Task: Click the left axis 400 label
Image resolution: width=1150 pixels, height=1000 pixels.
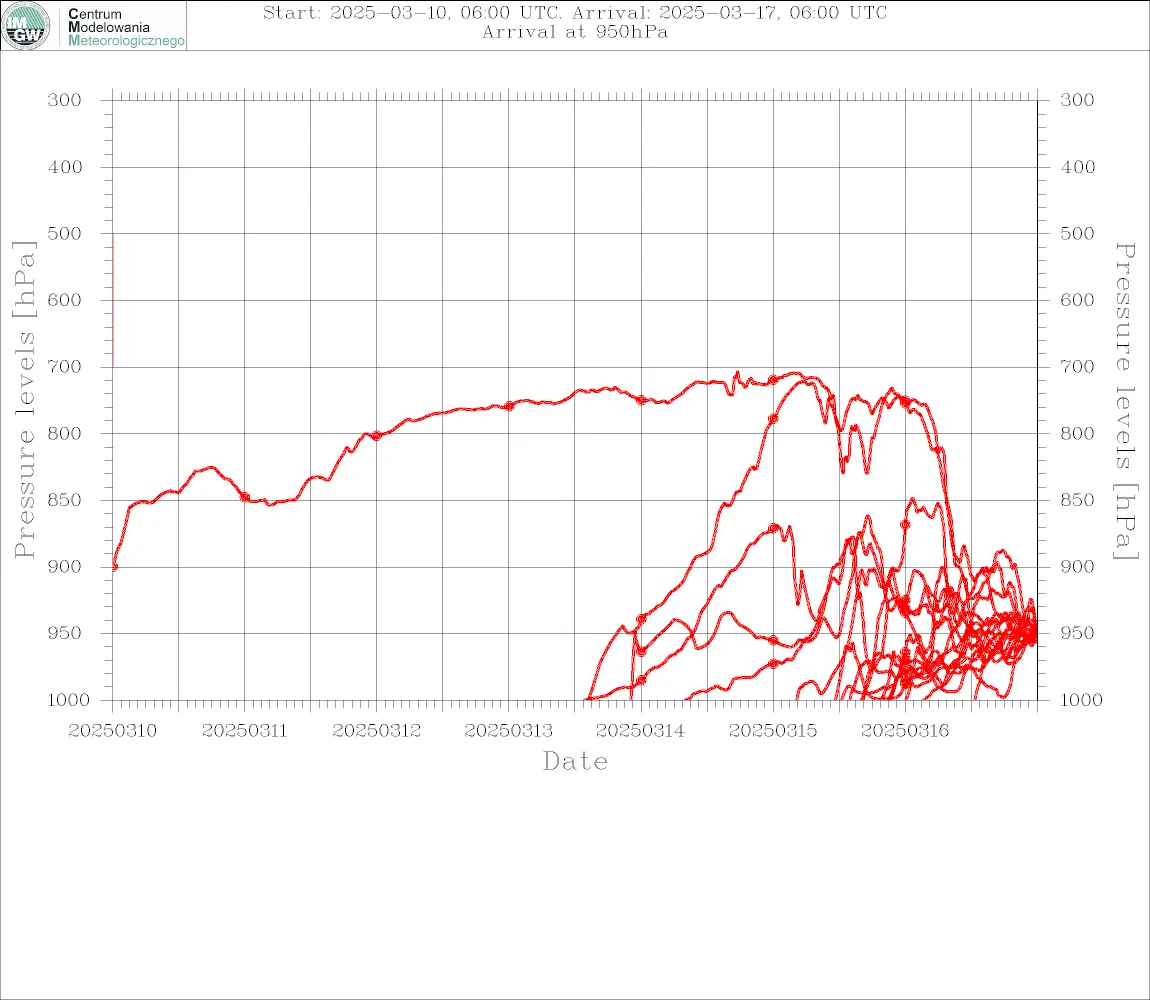Action: 65,167
